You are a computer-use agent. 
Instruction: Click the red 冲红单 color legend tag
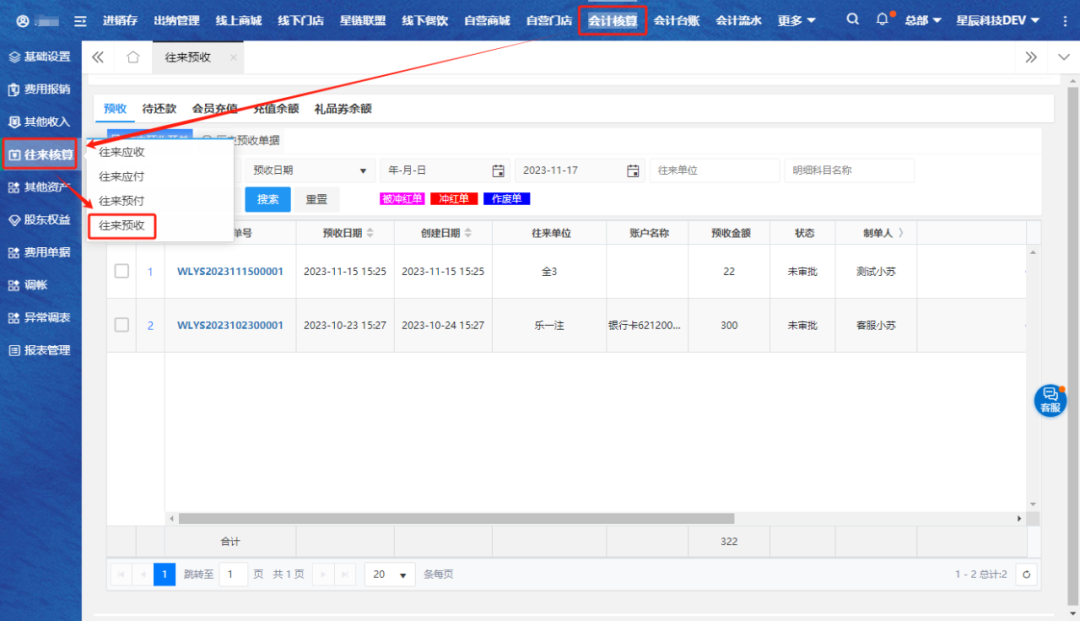click(454, 199)
